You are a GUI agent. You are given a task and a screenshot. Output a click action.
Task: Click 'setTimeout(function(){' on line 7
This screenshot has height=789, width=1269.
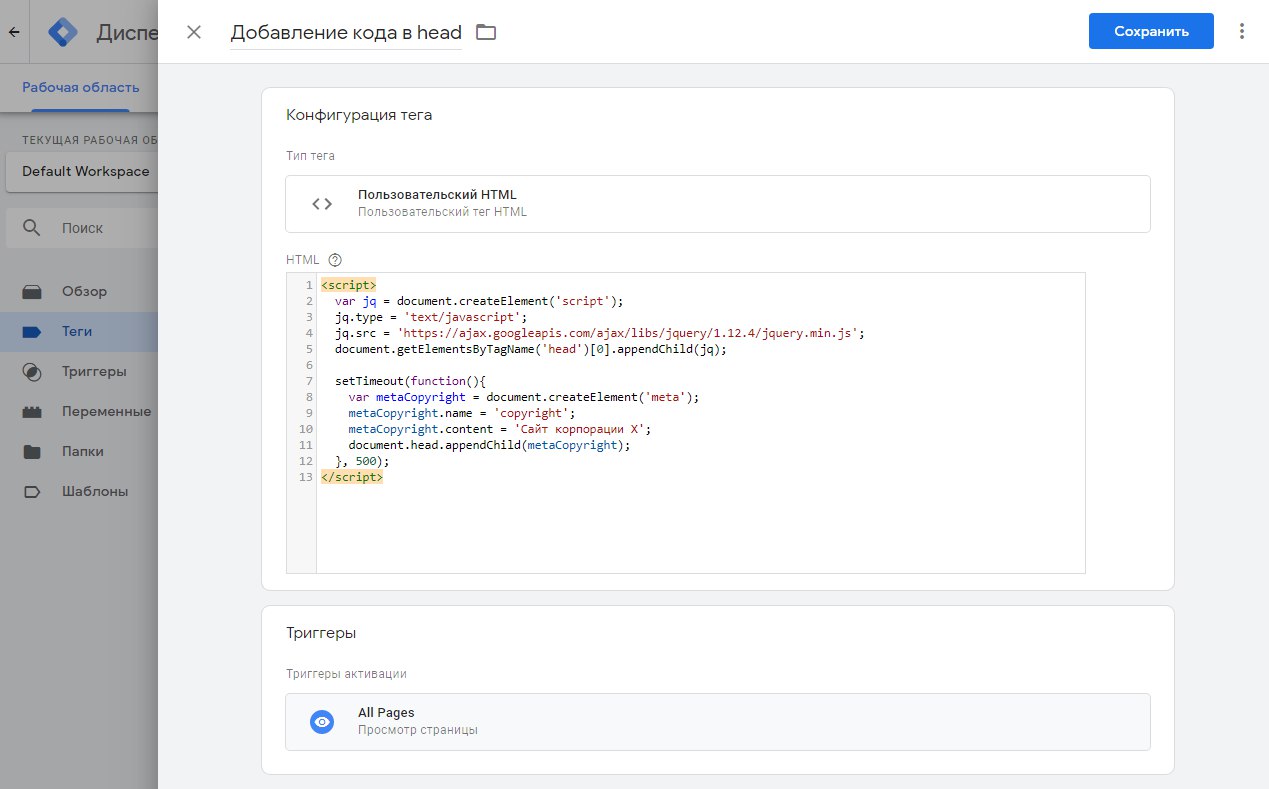410,381
